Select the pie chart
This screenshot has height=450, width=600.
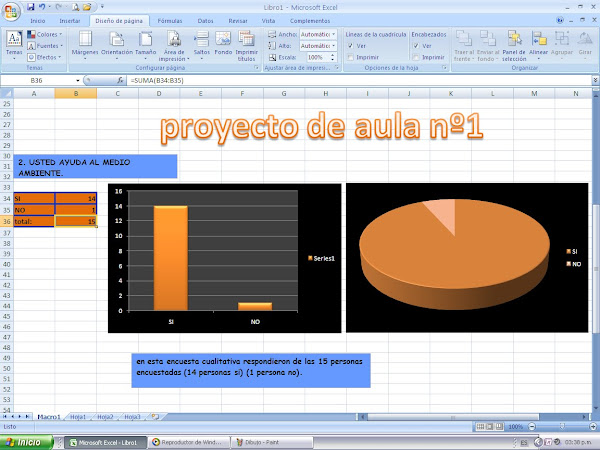click(x=467, y=258)
